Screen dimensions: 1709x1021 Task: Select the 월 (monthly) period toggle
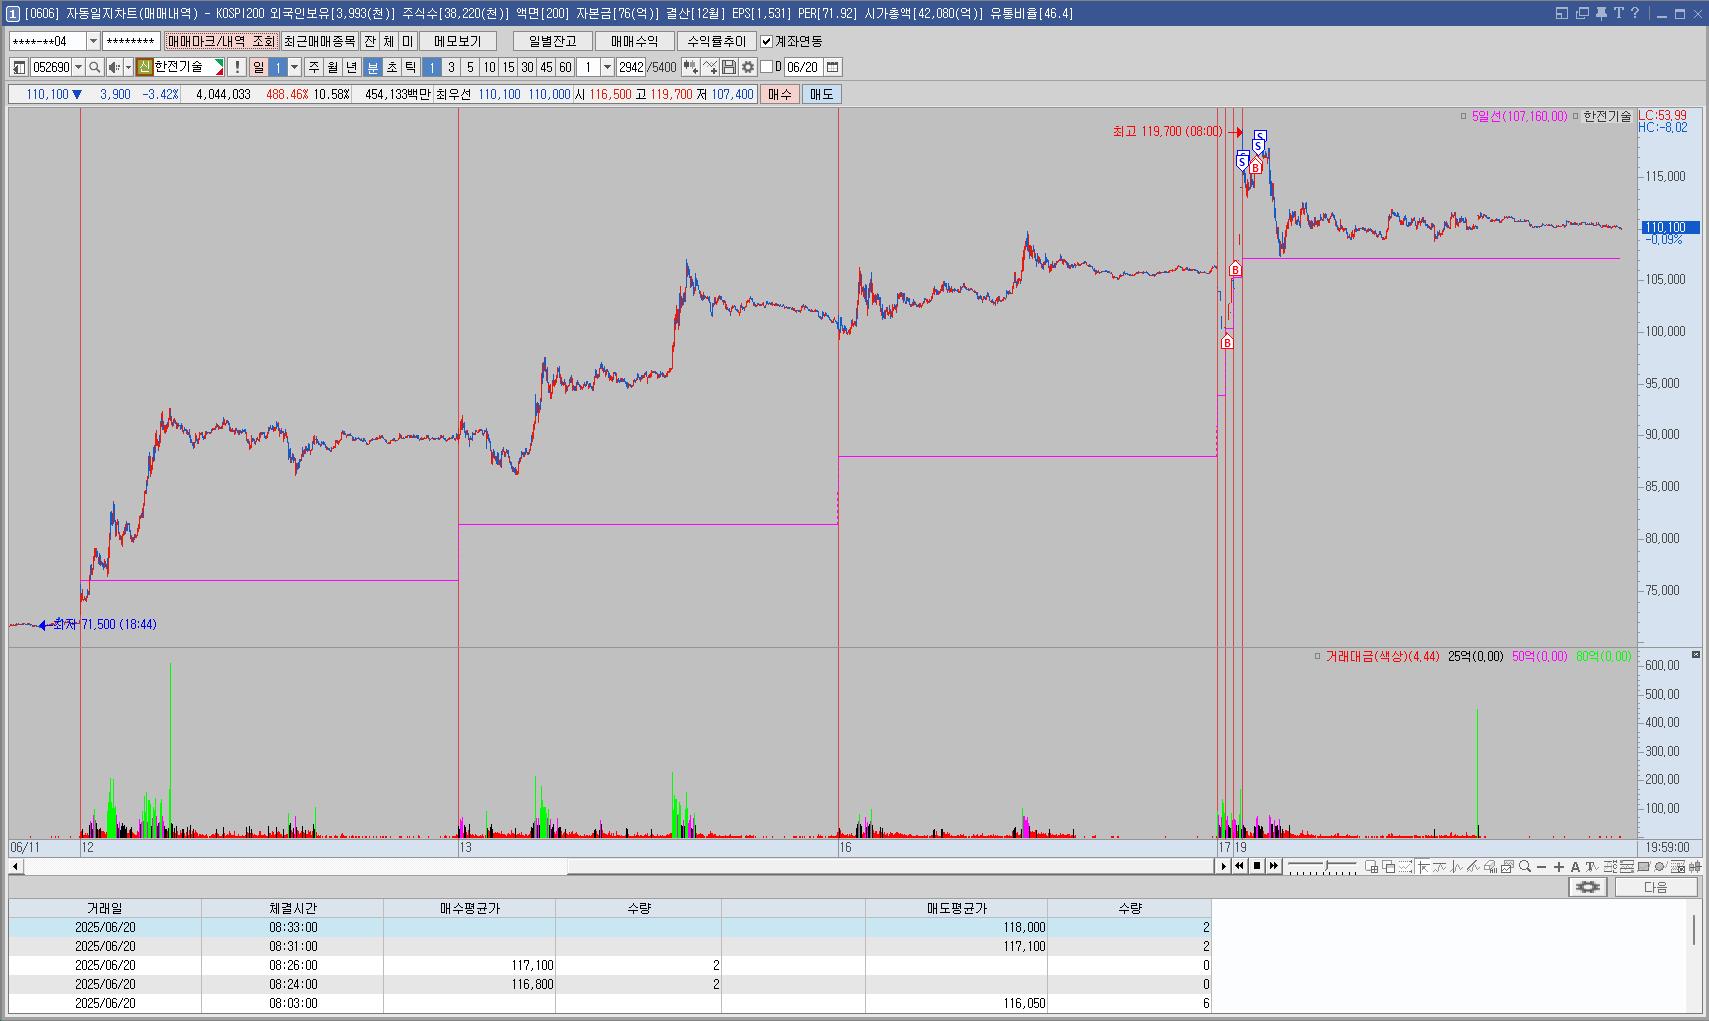coord(332,67)
